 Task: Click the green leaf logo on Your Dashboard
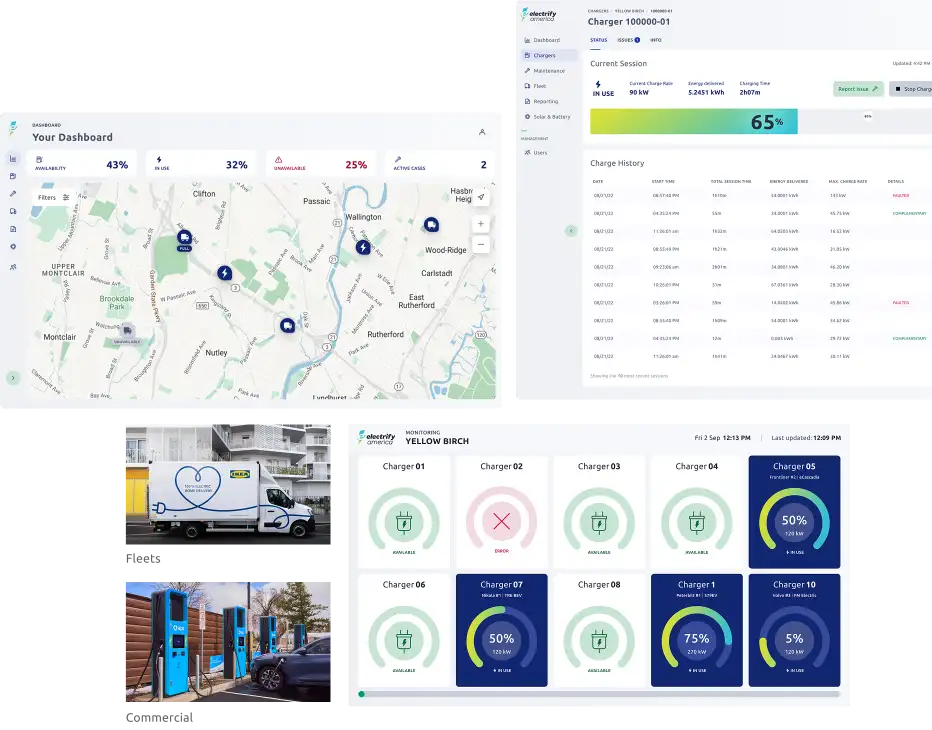[13, 128]
